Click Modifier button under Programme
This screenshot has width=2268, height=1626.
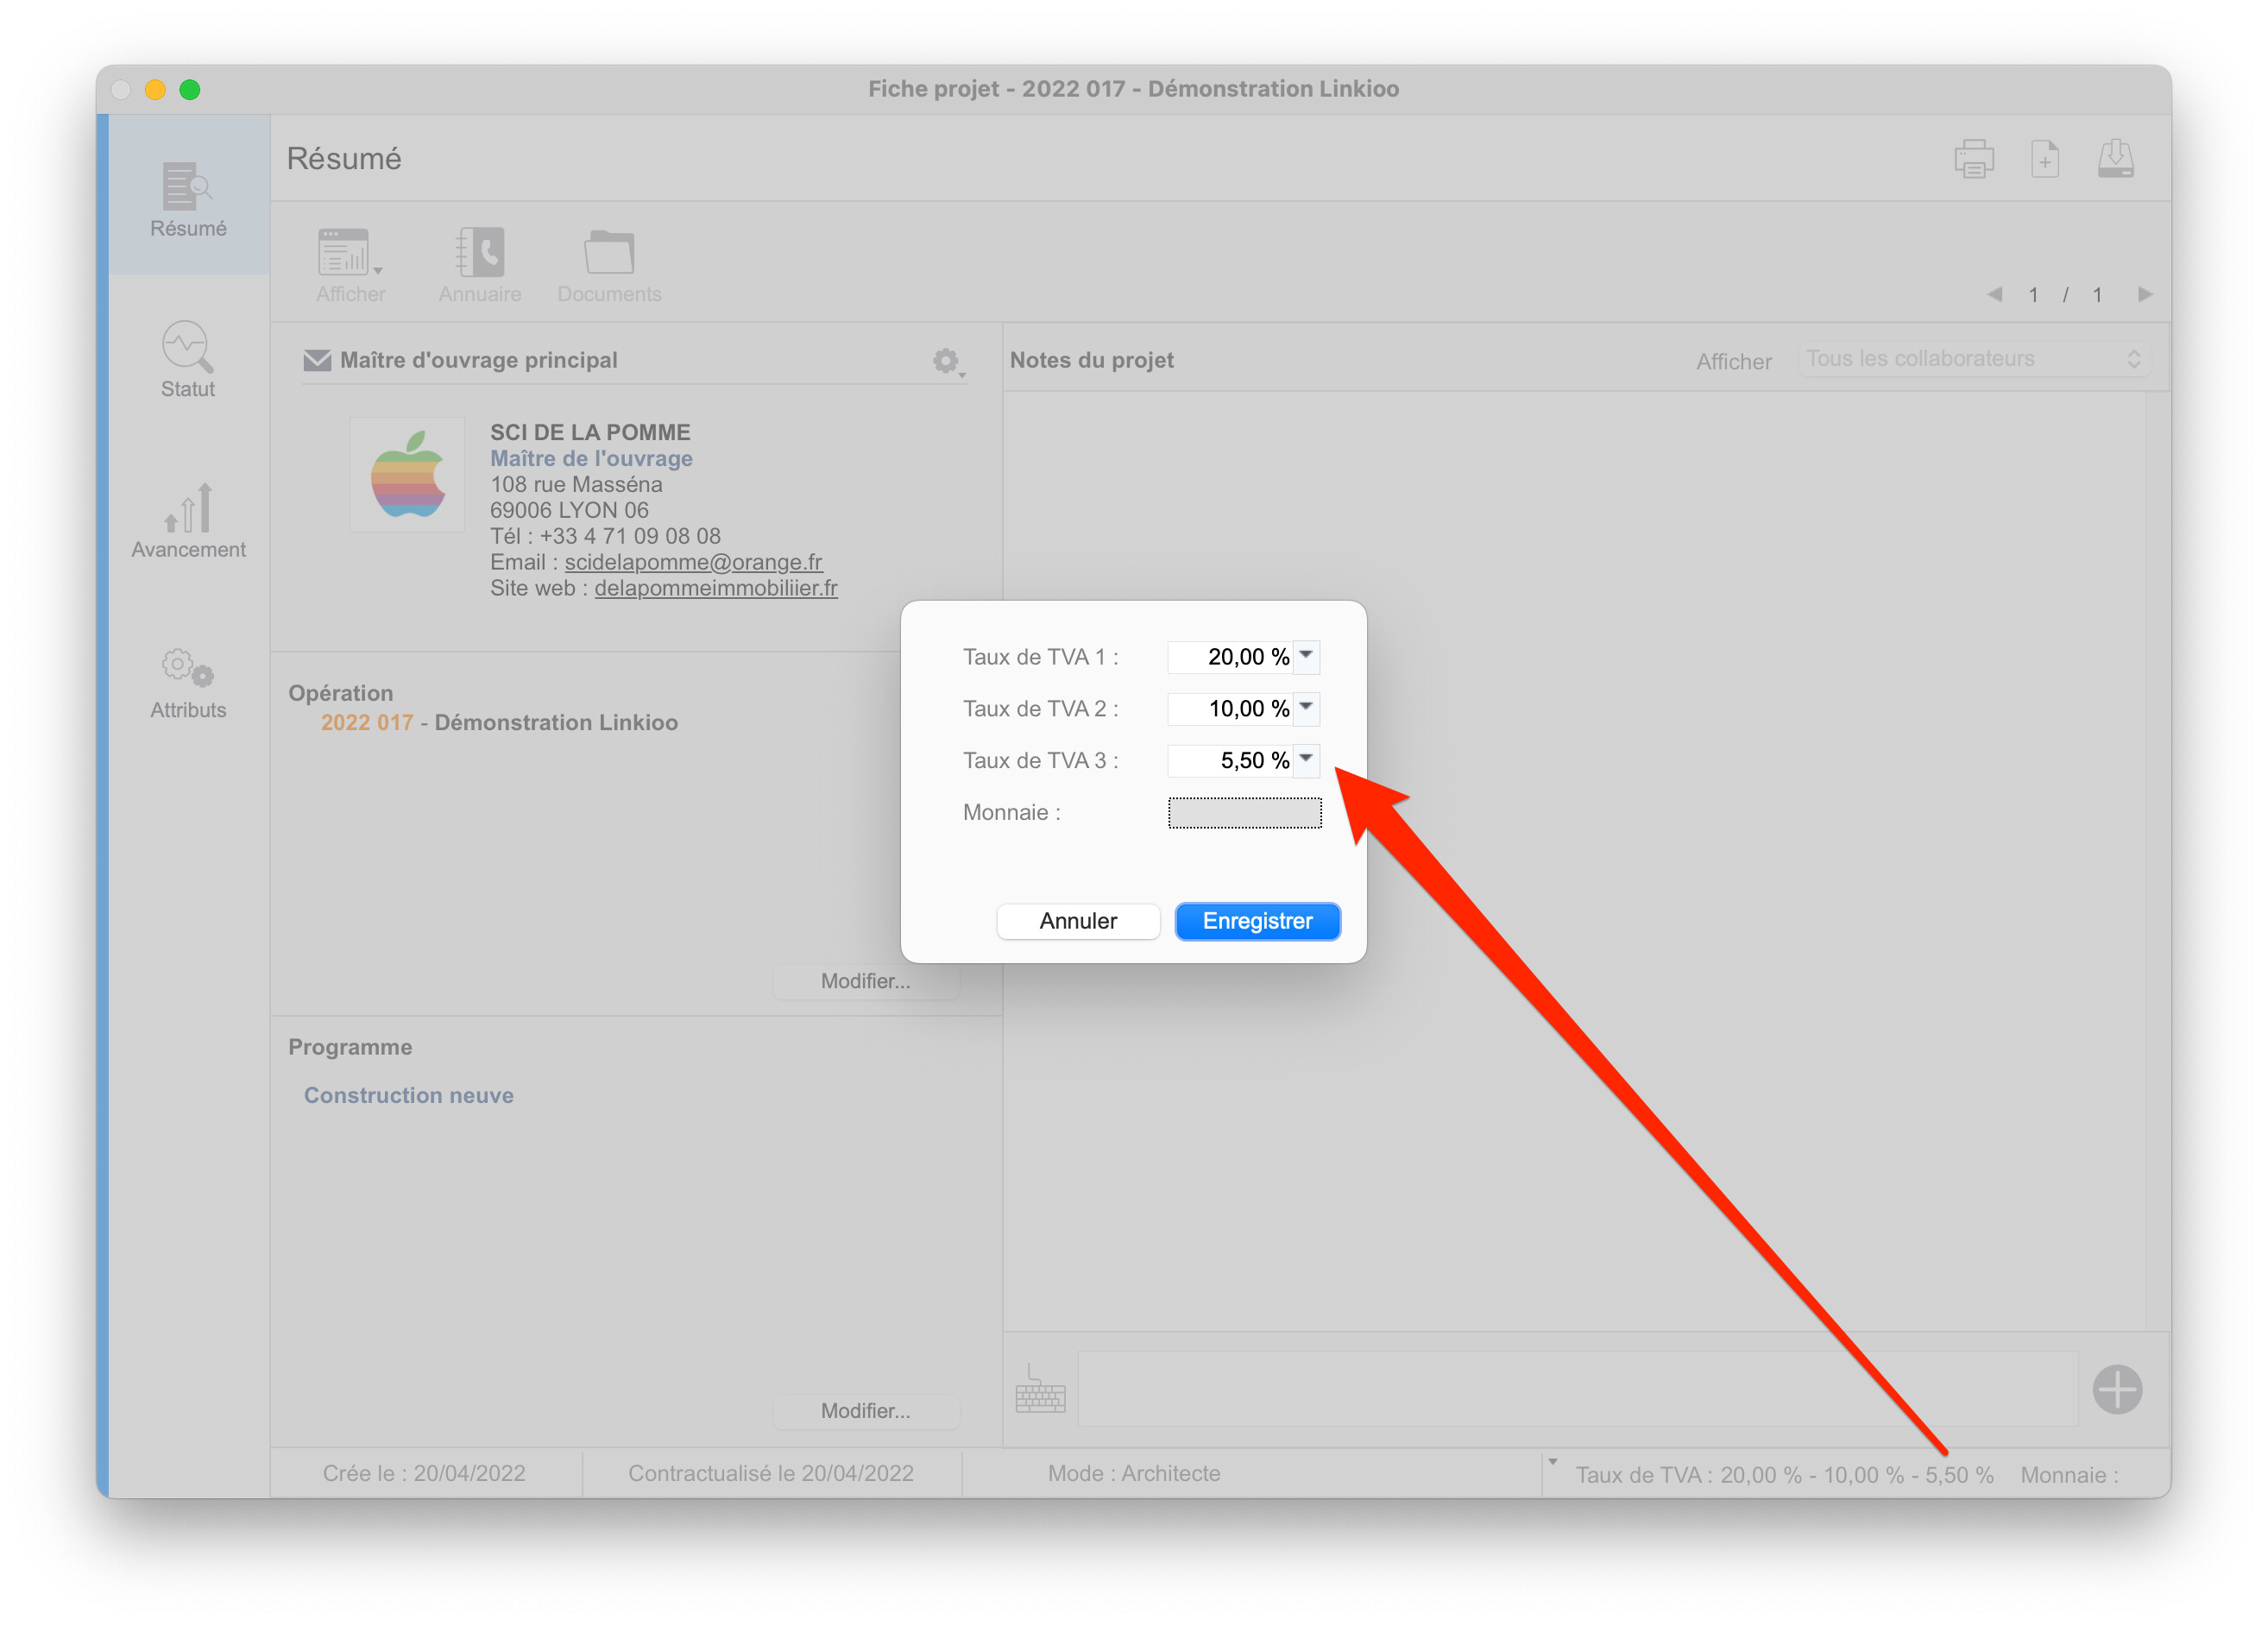pyautogui.click(x=865, y=1411)
